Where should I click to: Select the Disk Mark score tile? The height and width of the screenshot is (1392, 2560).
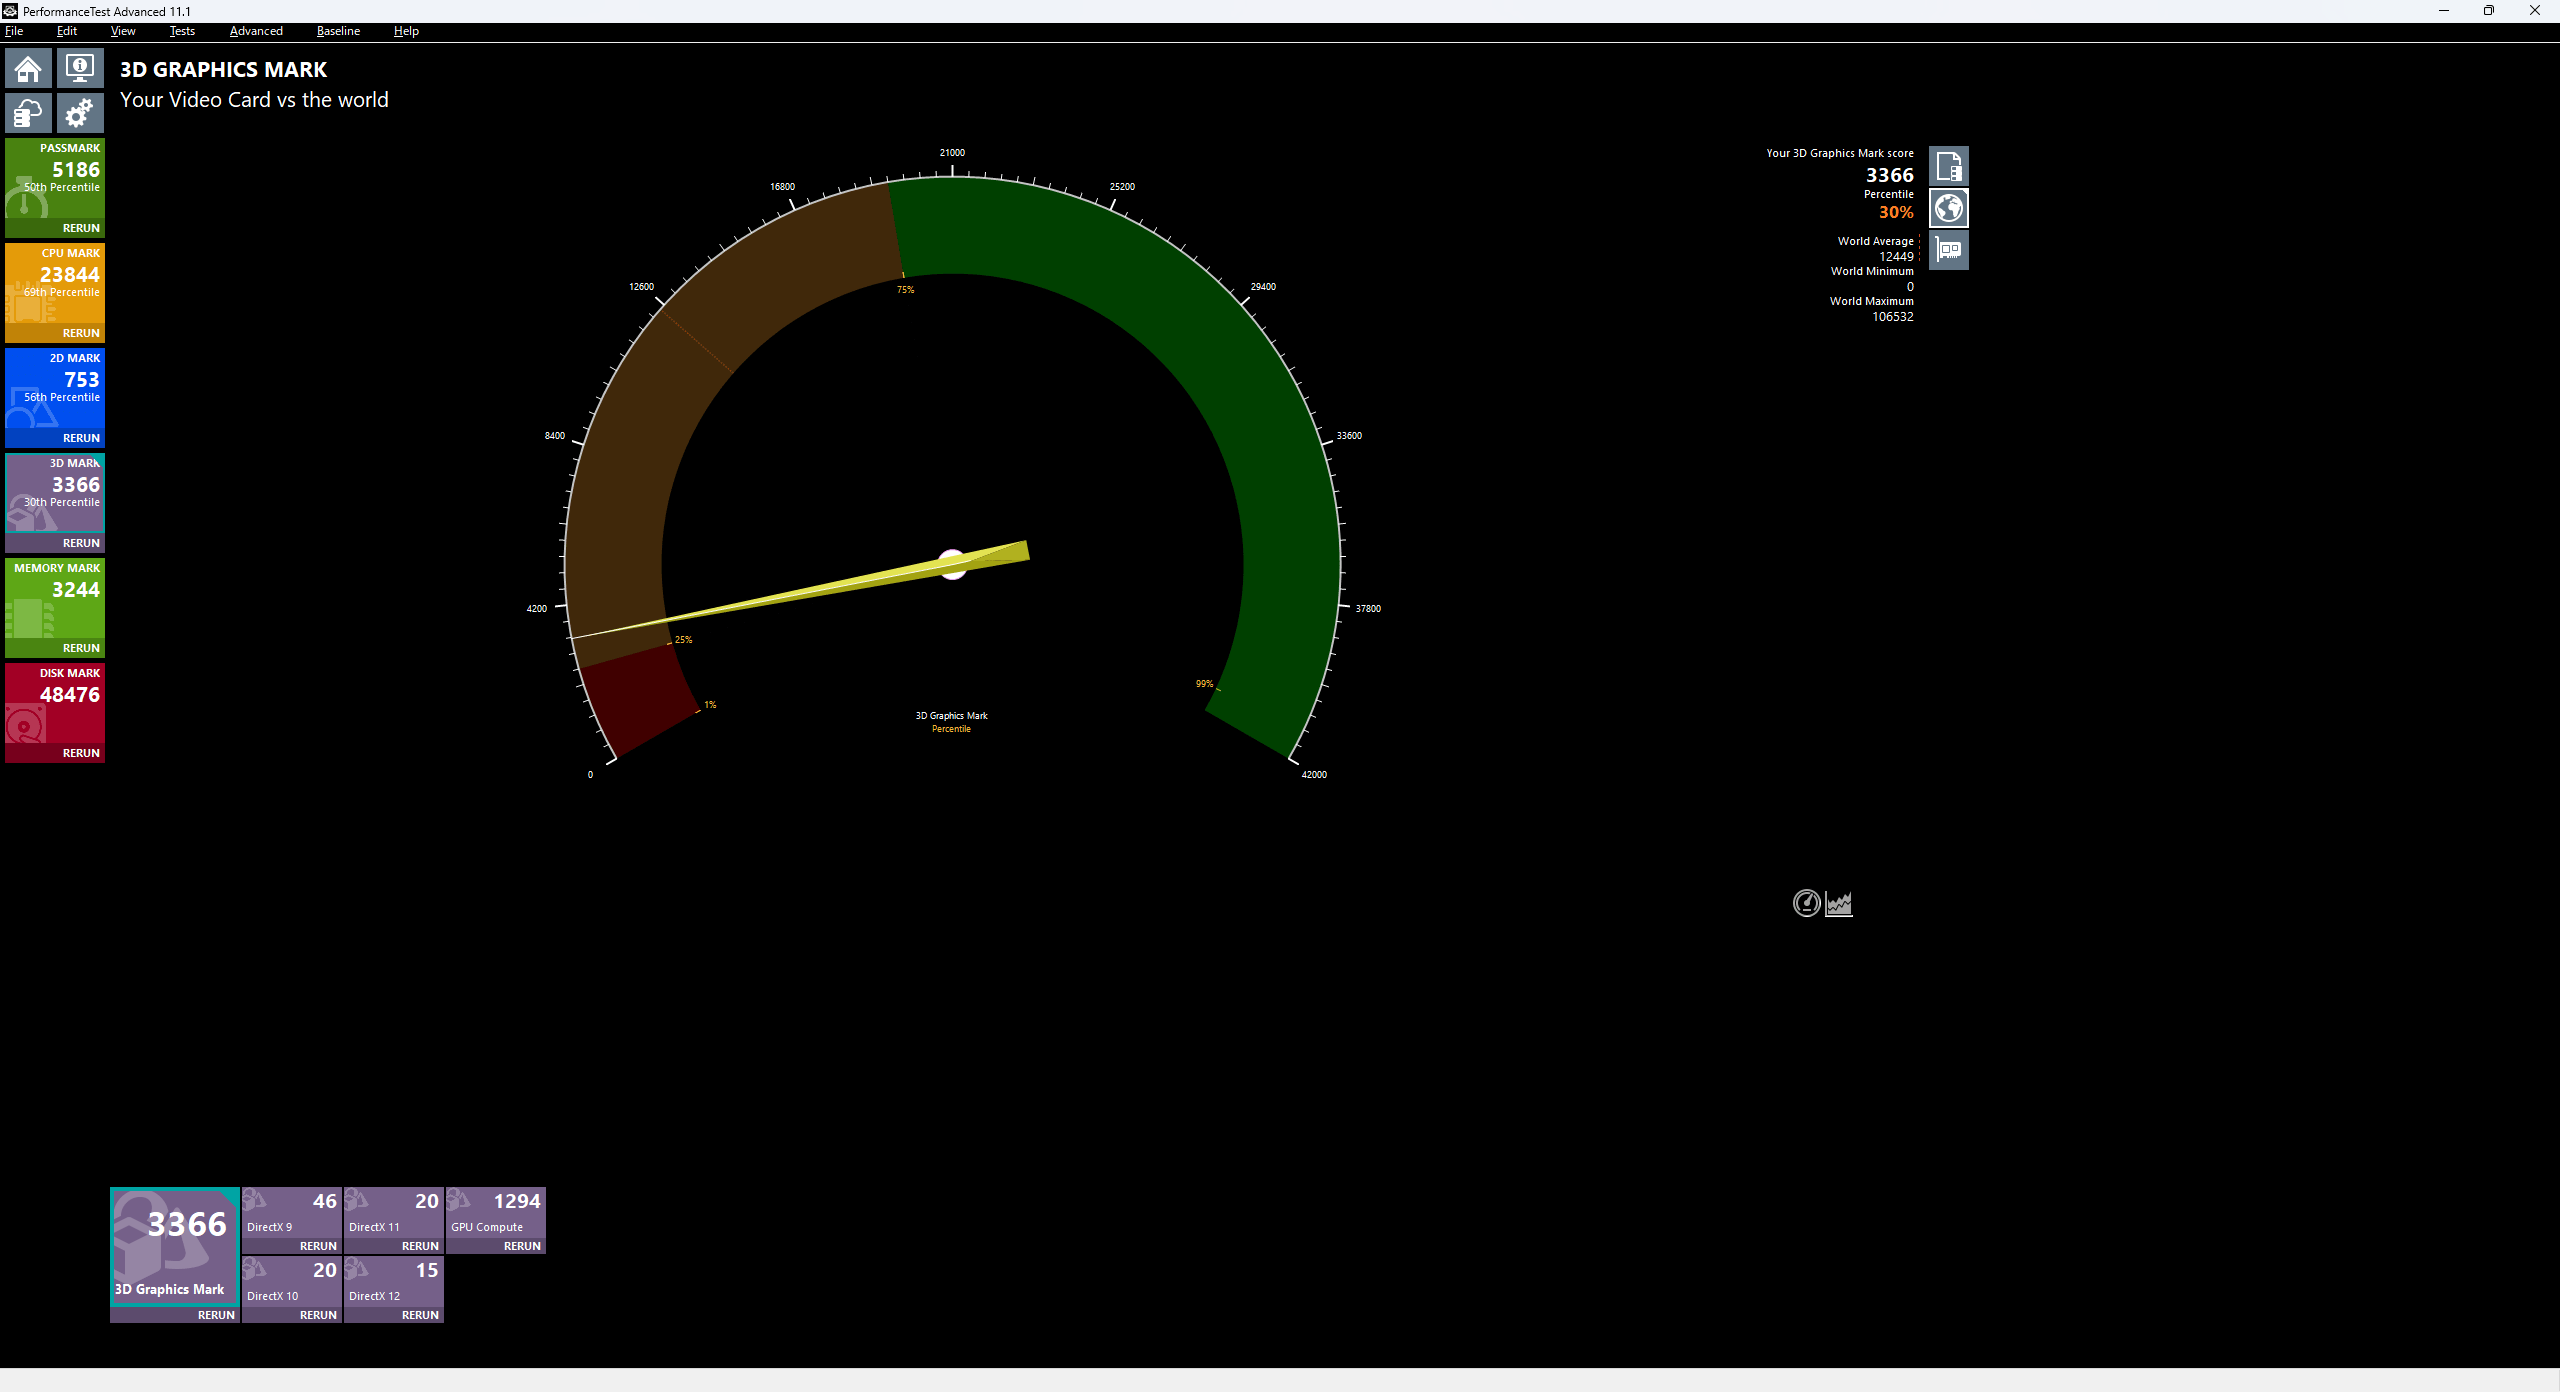(x=55, y=700)
